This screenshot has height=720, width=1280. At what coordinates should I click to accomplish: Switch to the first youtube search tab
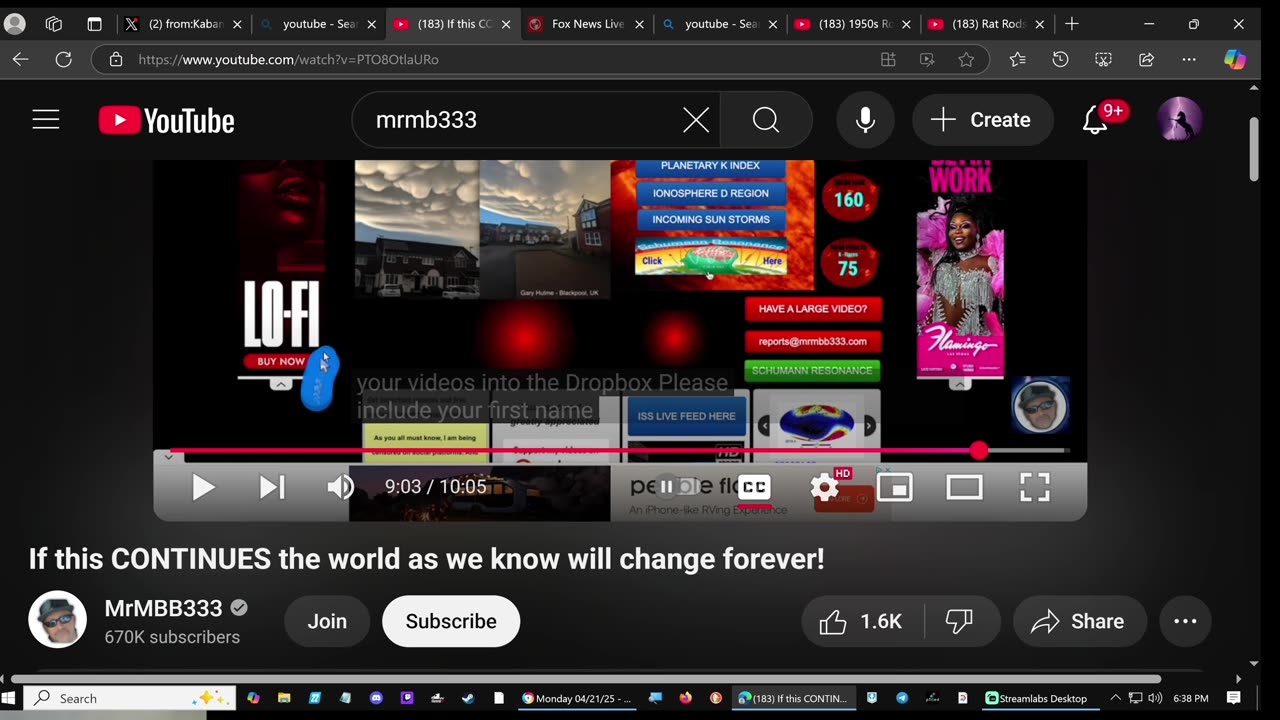click(x=318, y=24)
